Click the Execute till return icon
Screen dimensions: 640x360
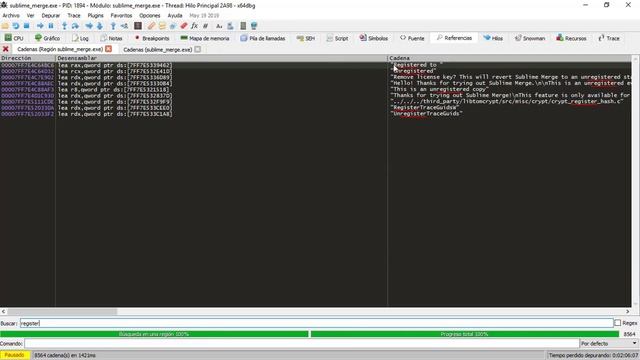click(113, 26)
